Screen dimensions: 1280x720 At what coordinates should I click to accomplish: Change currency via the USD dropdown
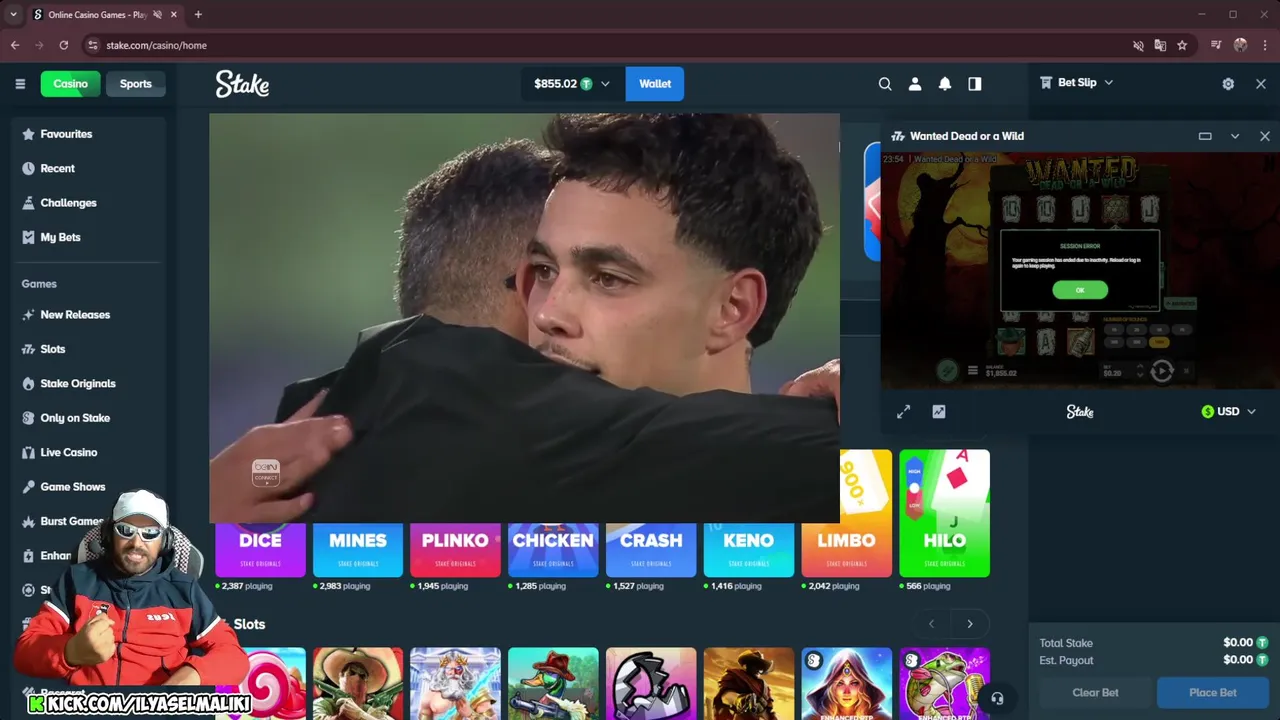click(x=1228, y=412)
